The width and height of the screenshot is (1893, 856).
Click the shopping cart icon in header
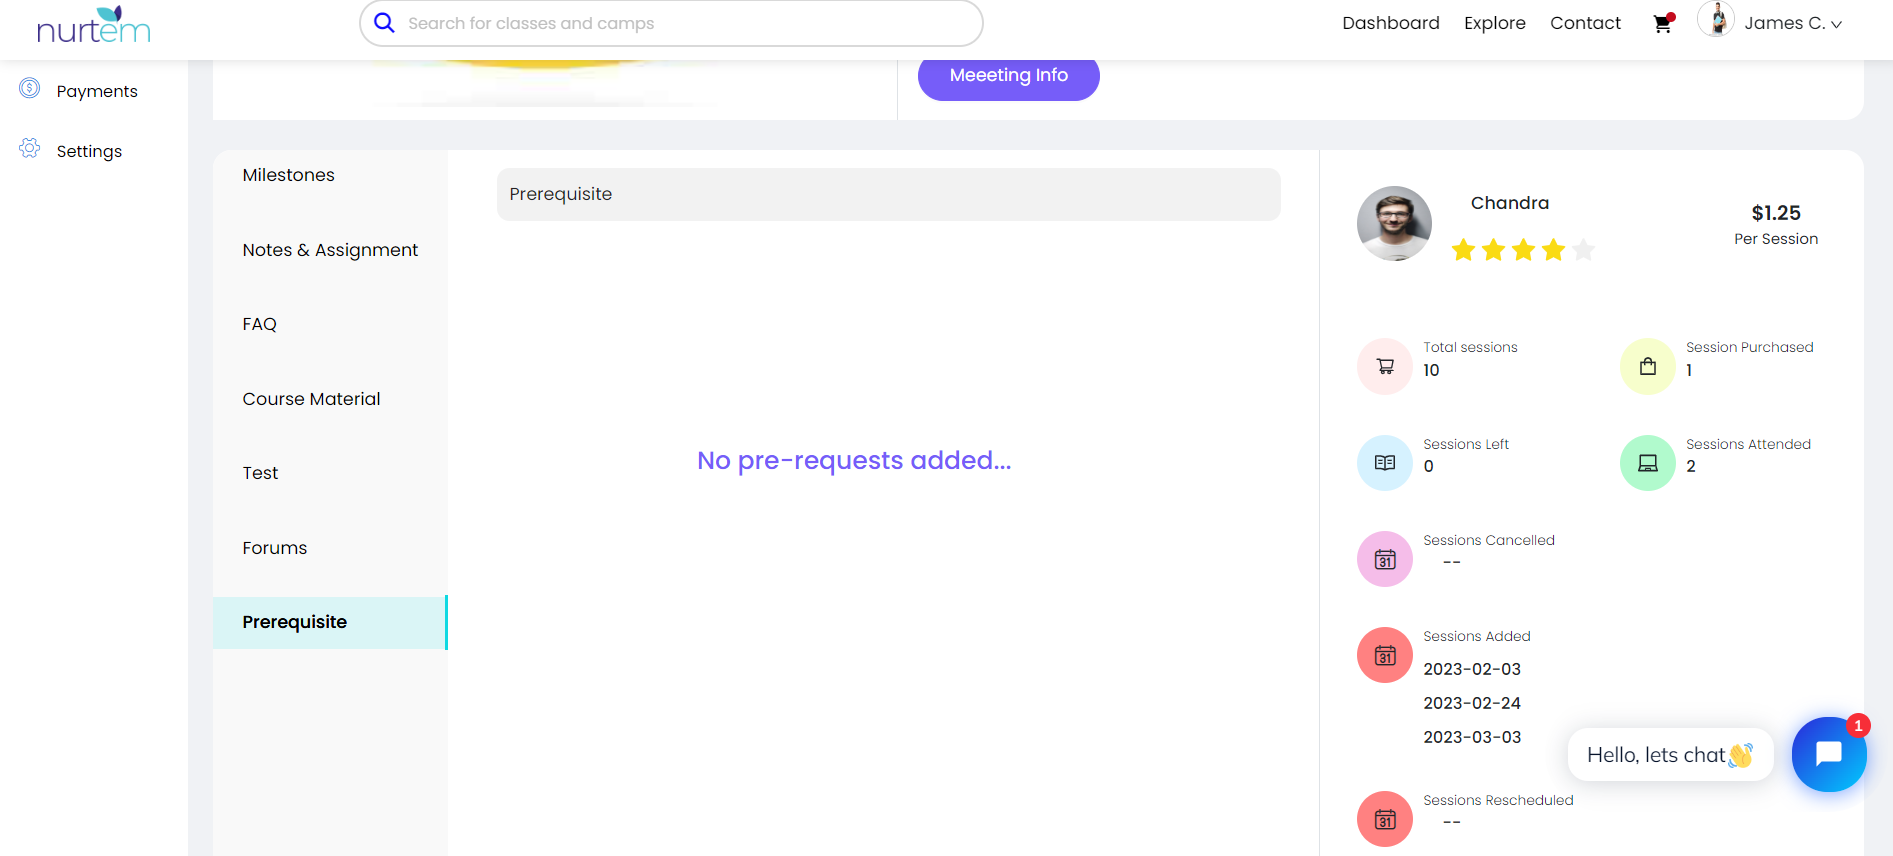[x=1662, y=23]
